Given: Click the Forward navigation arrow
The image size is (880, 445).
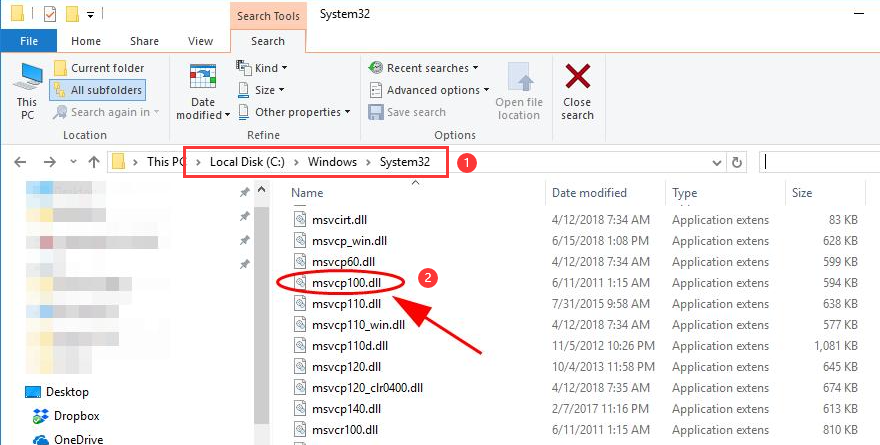Looking at the screenshot, I should (x=50, y=162).
